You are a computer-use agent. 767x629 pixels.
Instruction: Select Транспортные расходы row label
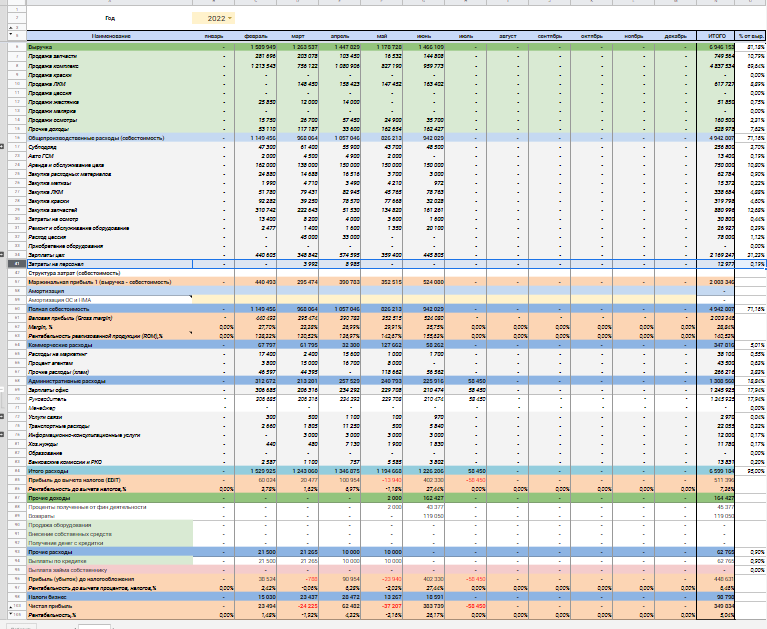tap(110, 426)
